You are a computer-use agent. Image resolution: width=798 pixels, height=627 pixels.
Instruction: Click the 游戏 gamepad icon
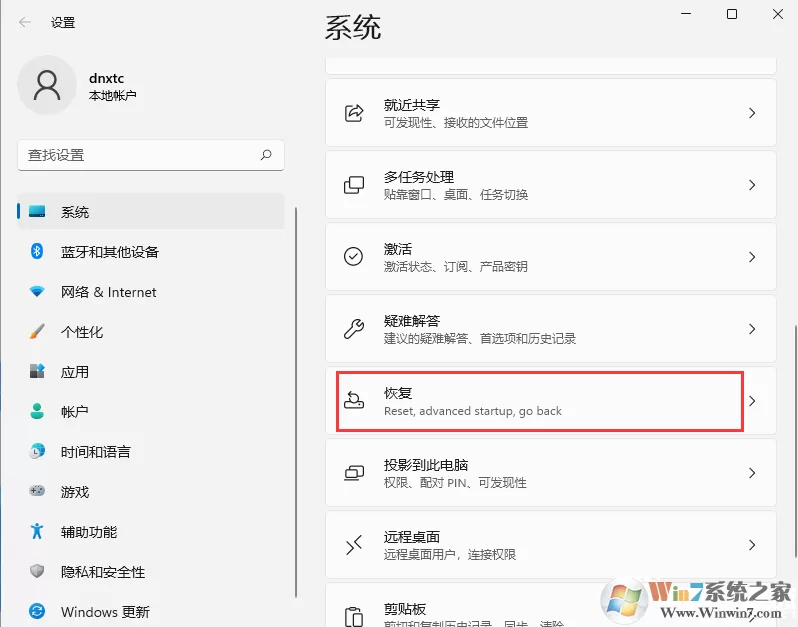tap(37, 491)
